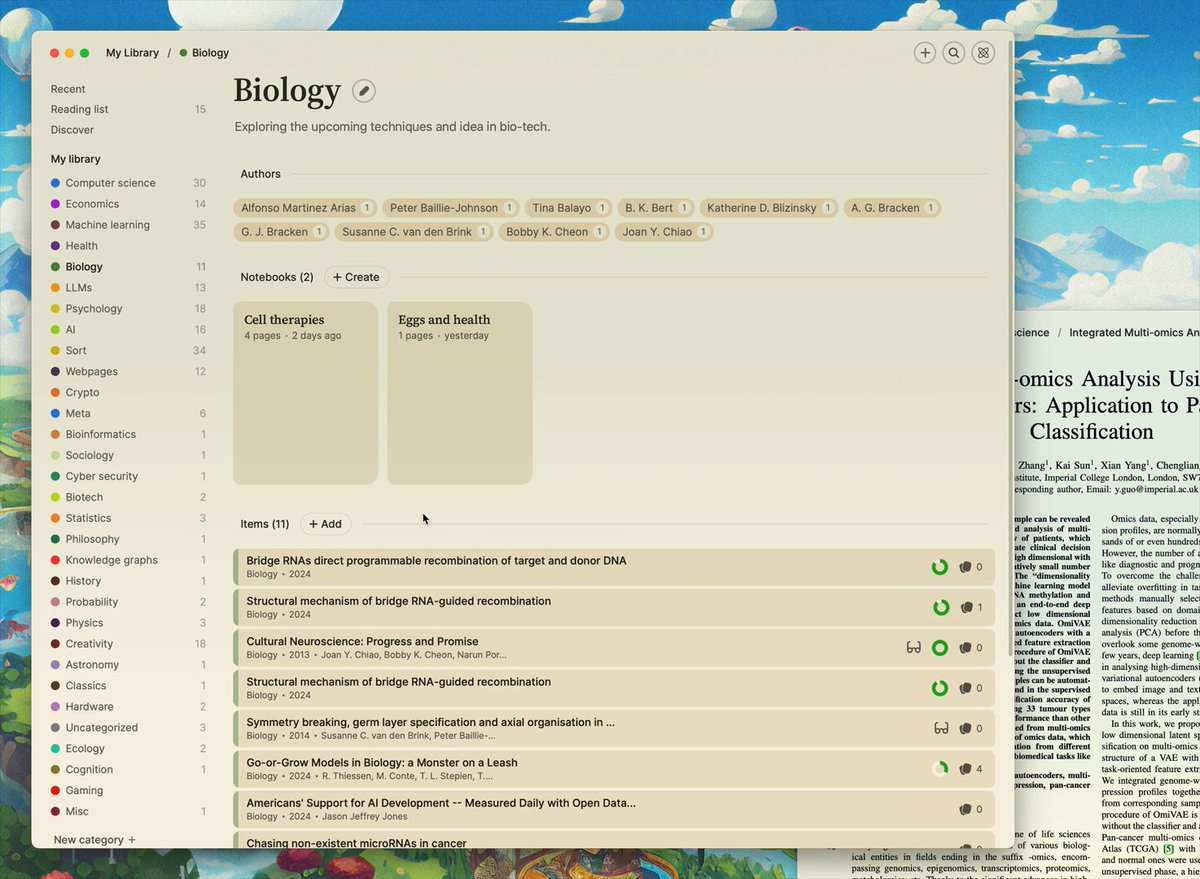Filter by author Peter Baillie-Johnson

[450, 208]
